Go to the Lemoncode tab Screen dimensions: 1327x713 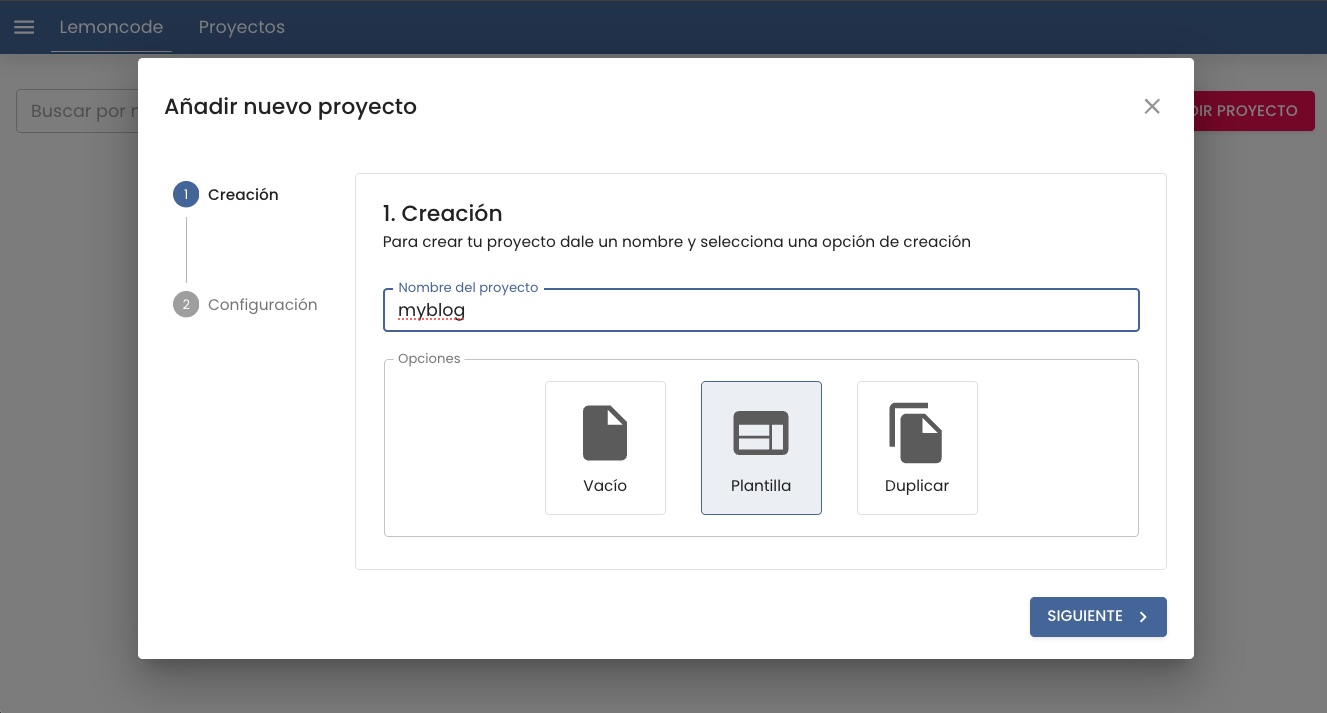pyautogui.click(x=111, y=27)
